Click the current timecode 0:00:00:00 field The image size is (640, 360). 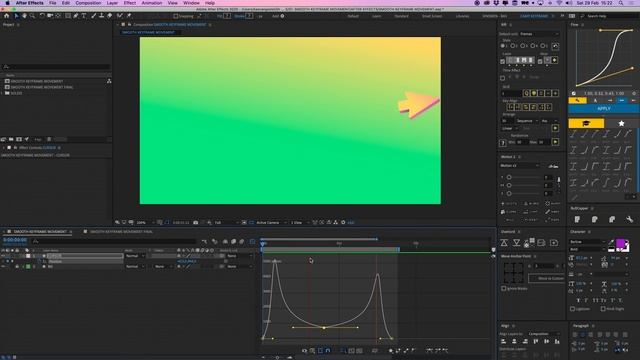15,240
